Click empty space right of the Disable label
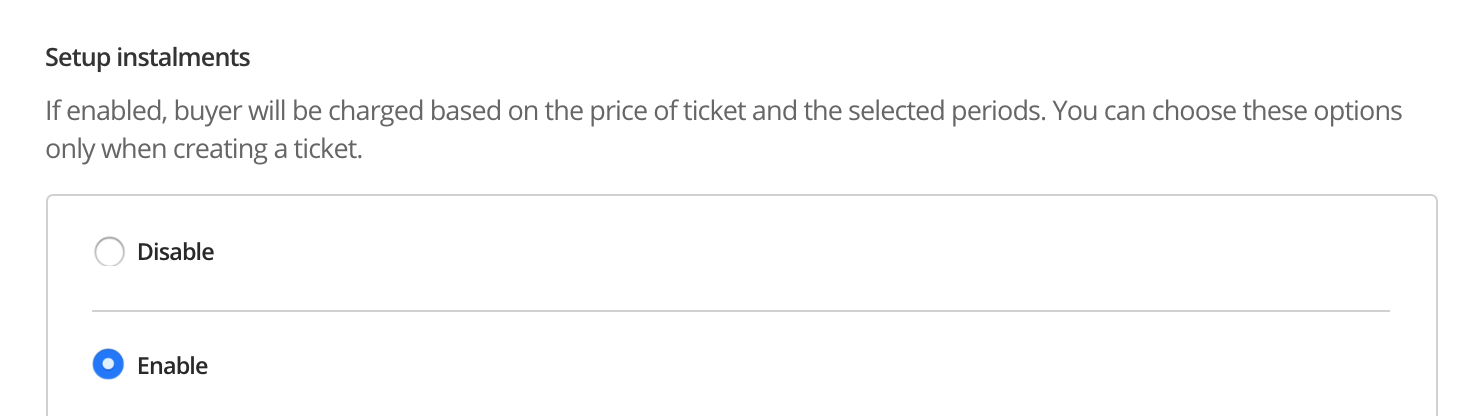 700,252
